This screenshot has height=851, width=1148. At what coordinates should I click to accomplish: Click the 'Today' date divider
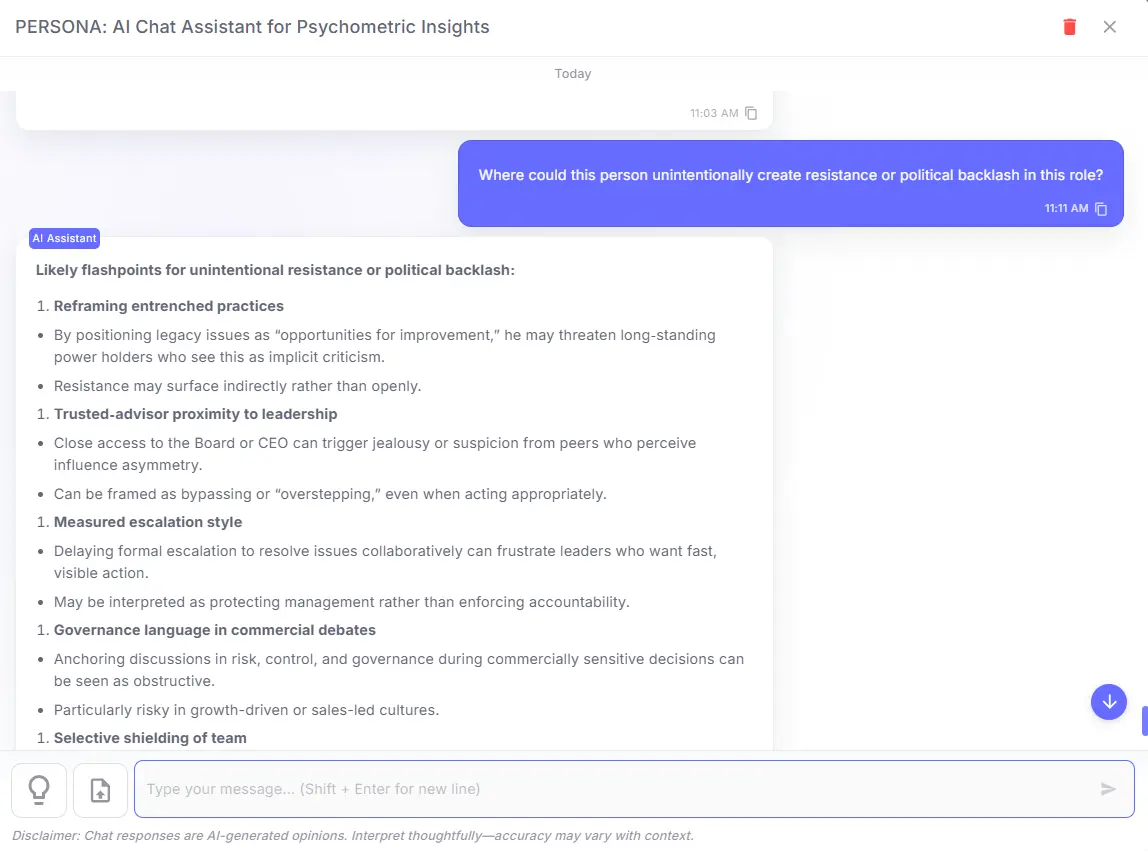[x=572, y=73]
